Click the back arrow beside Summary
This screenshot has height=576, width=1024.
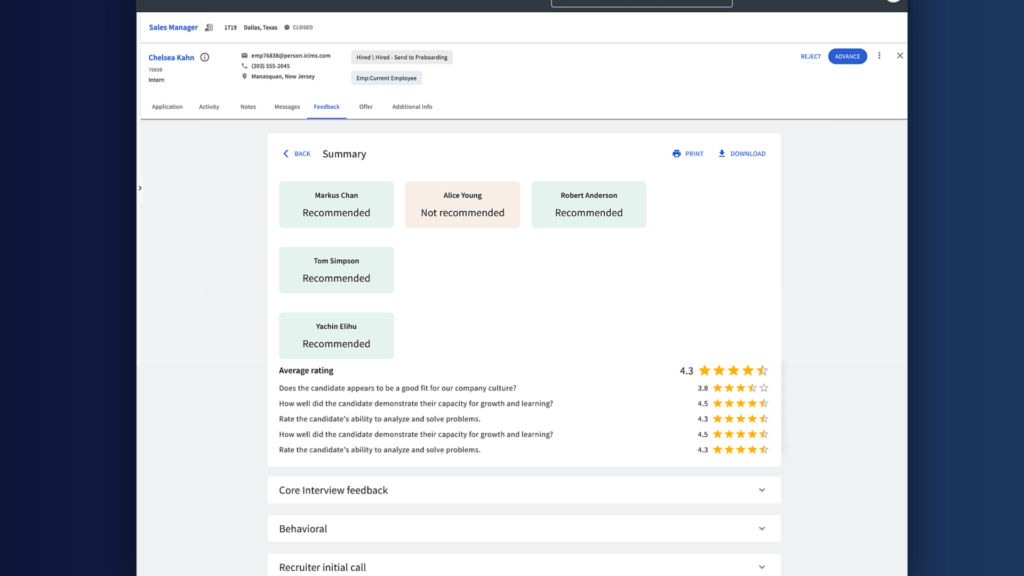[x=286, y=154]
